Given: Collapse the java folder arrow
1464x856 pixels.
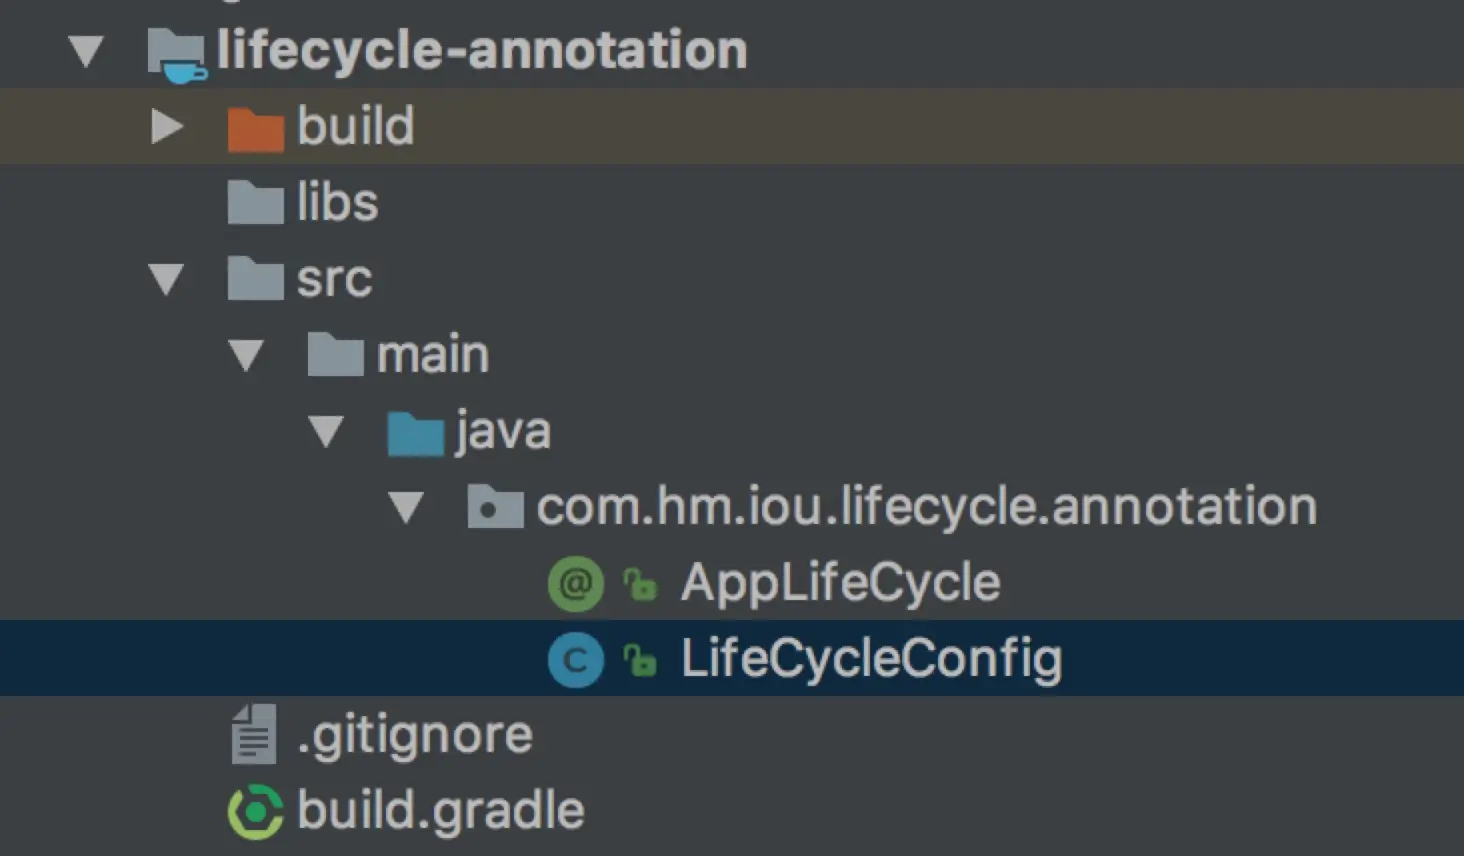Looking at the screenshot, I should (x=326, y=432).
